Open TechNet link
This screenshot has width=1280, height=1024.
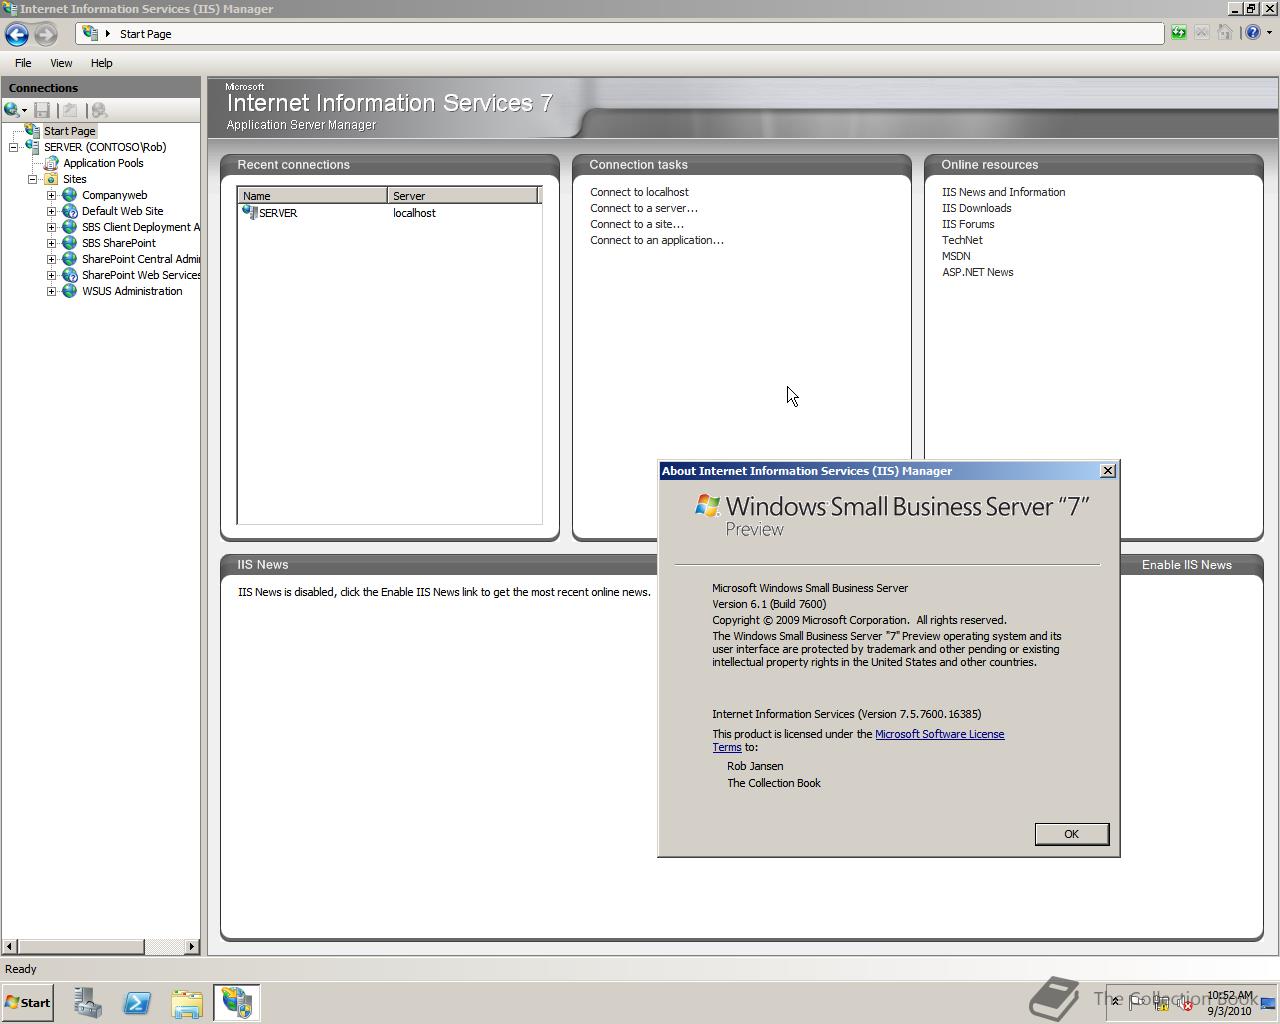point(962,240)
